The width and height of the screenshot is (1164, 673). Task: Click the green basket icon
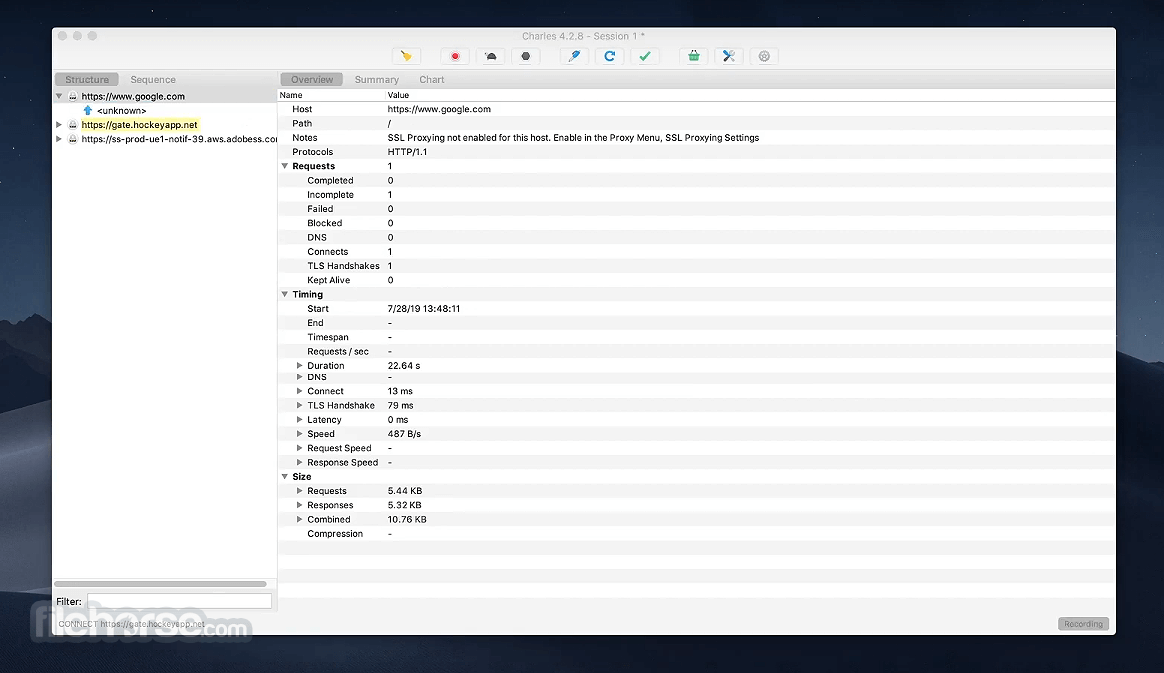click(x=693, y=56)
